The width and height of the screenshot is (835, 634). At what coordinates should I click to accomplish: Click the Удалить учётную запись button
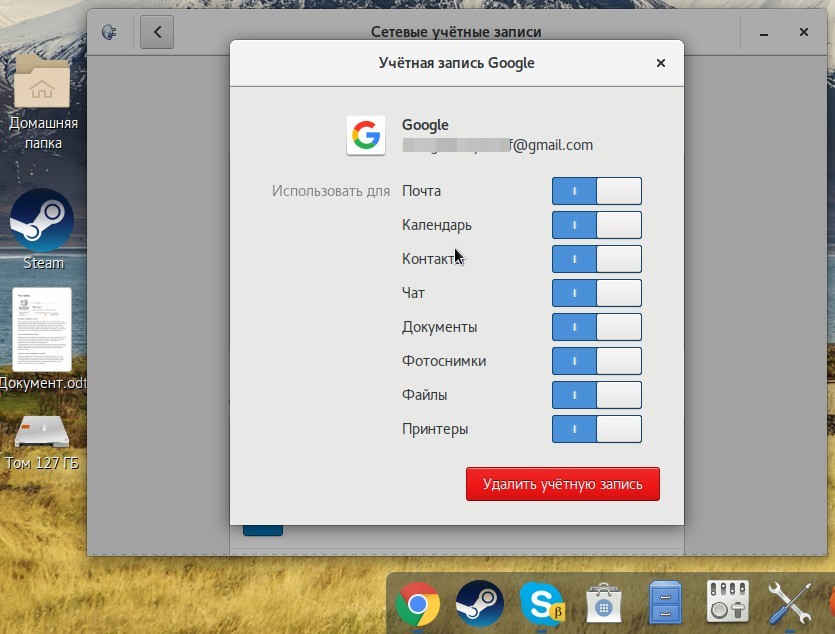point(563,484)
